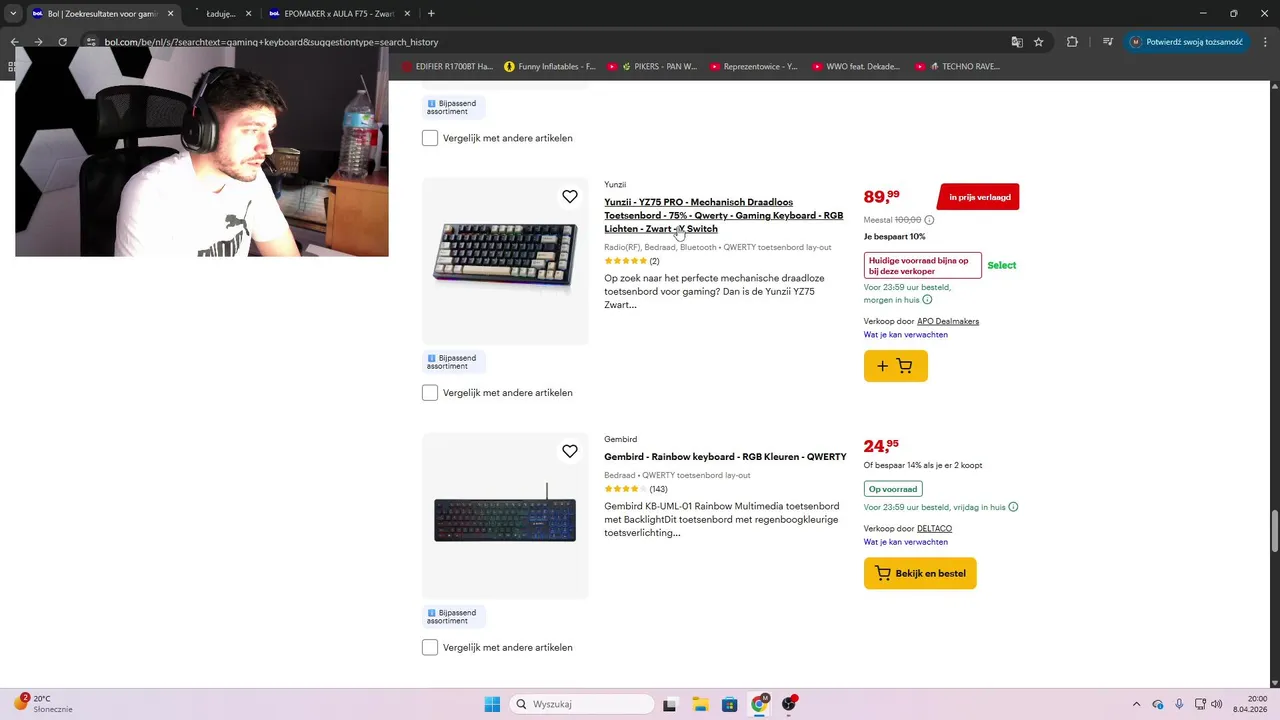This screenshot has width=1280, height=720.
Task: Open seller APO Dealmakers link
Action: point(948,322)
